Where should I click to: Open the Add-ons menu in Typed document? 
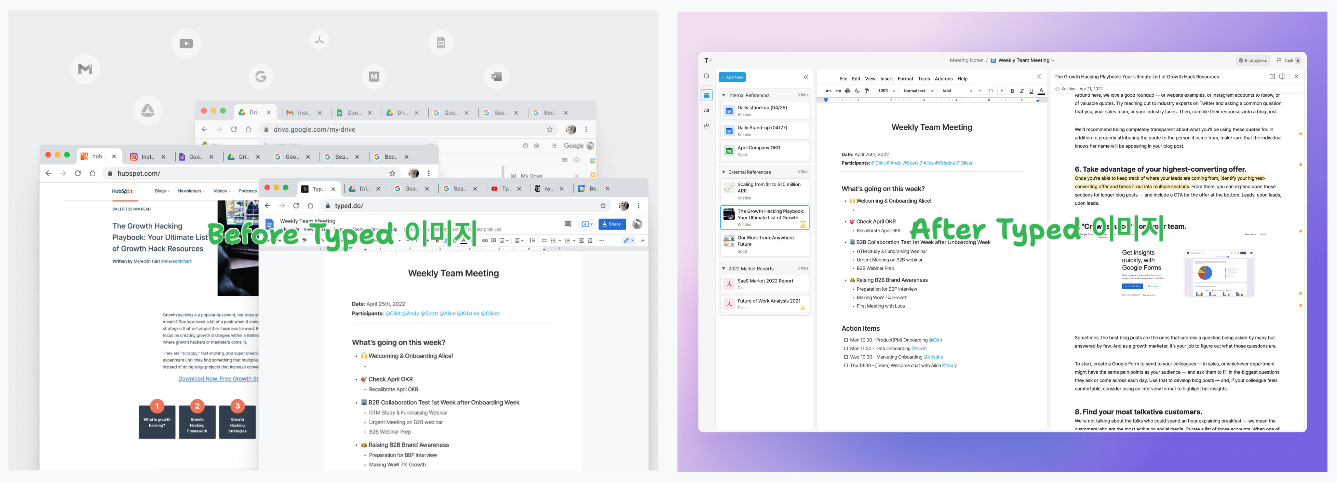(x=944, y=78)
